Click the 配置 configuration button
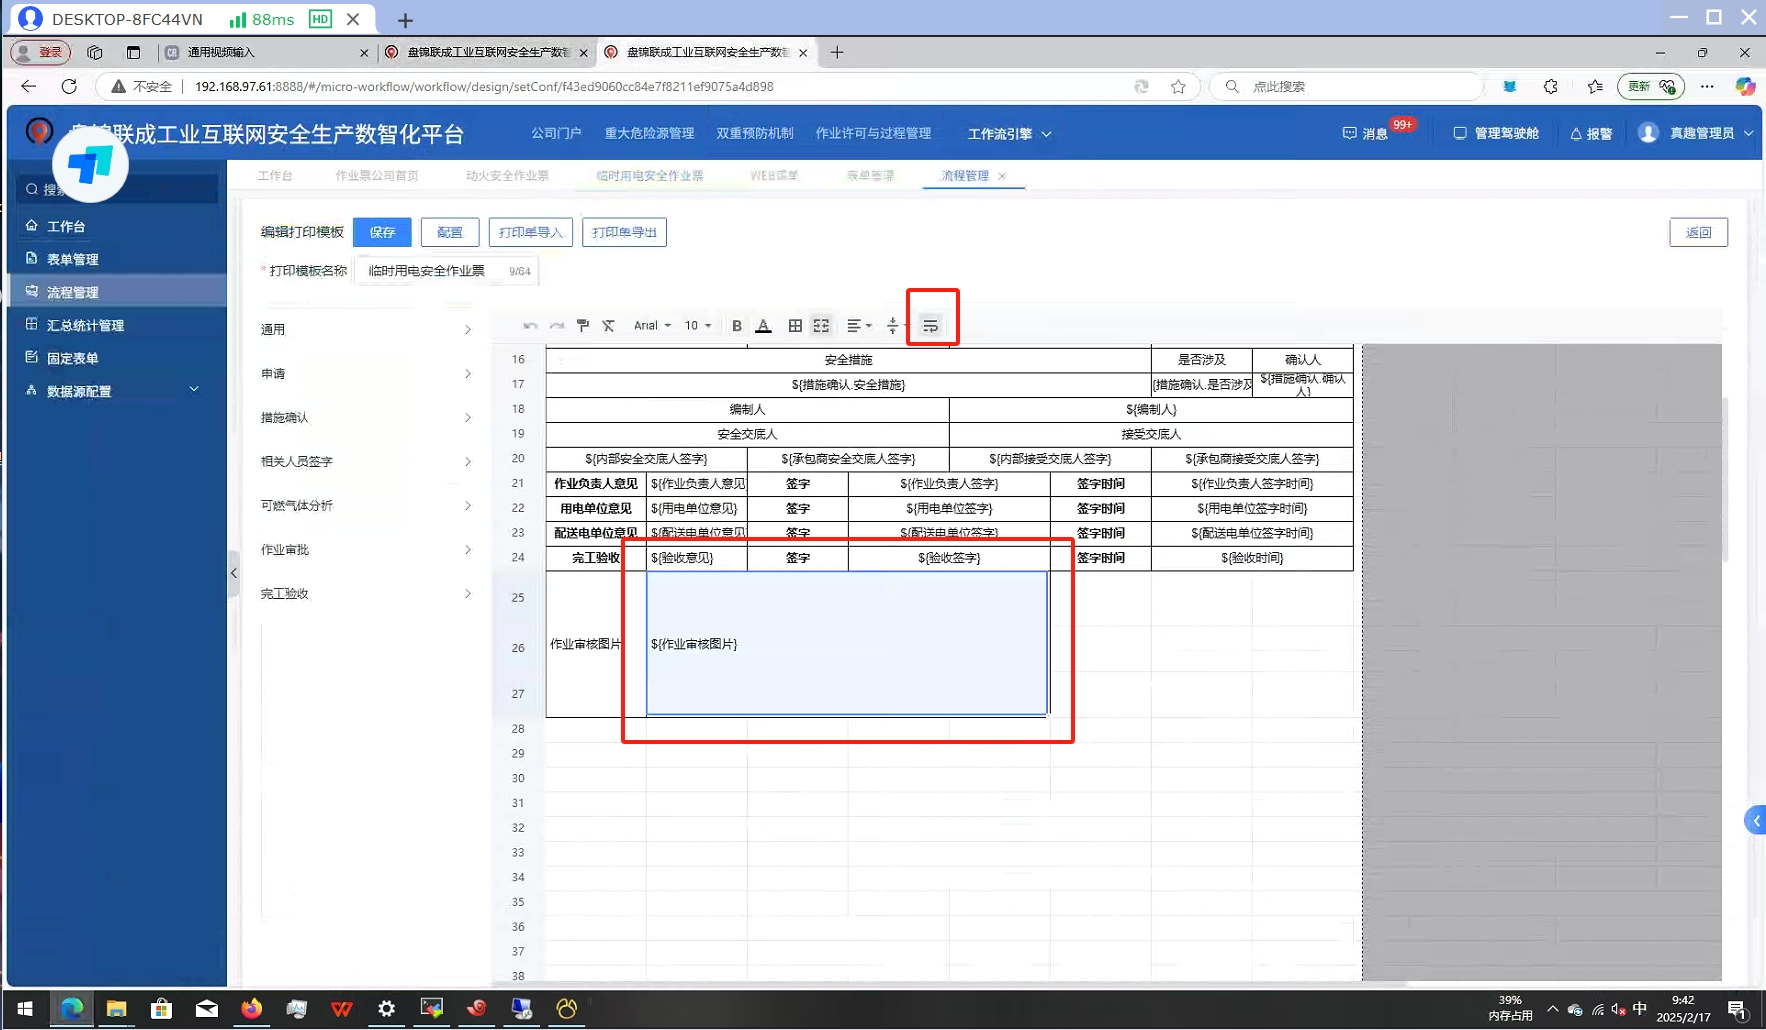The image size is (1766, 1030). (450, 232)
